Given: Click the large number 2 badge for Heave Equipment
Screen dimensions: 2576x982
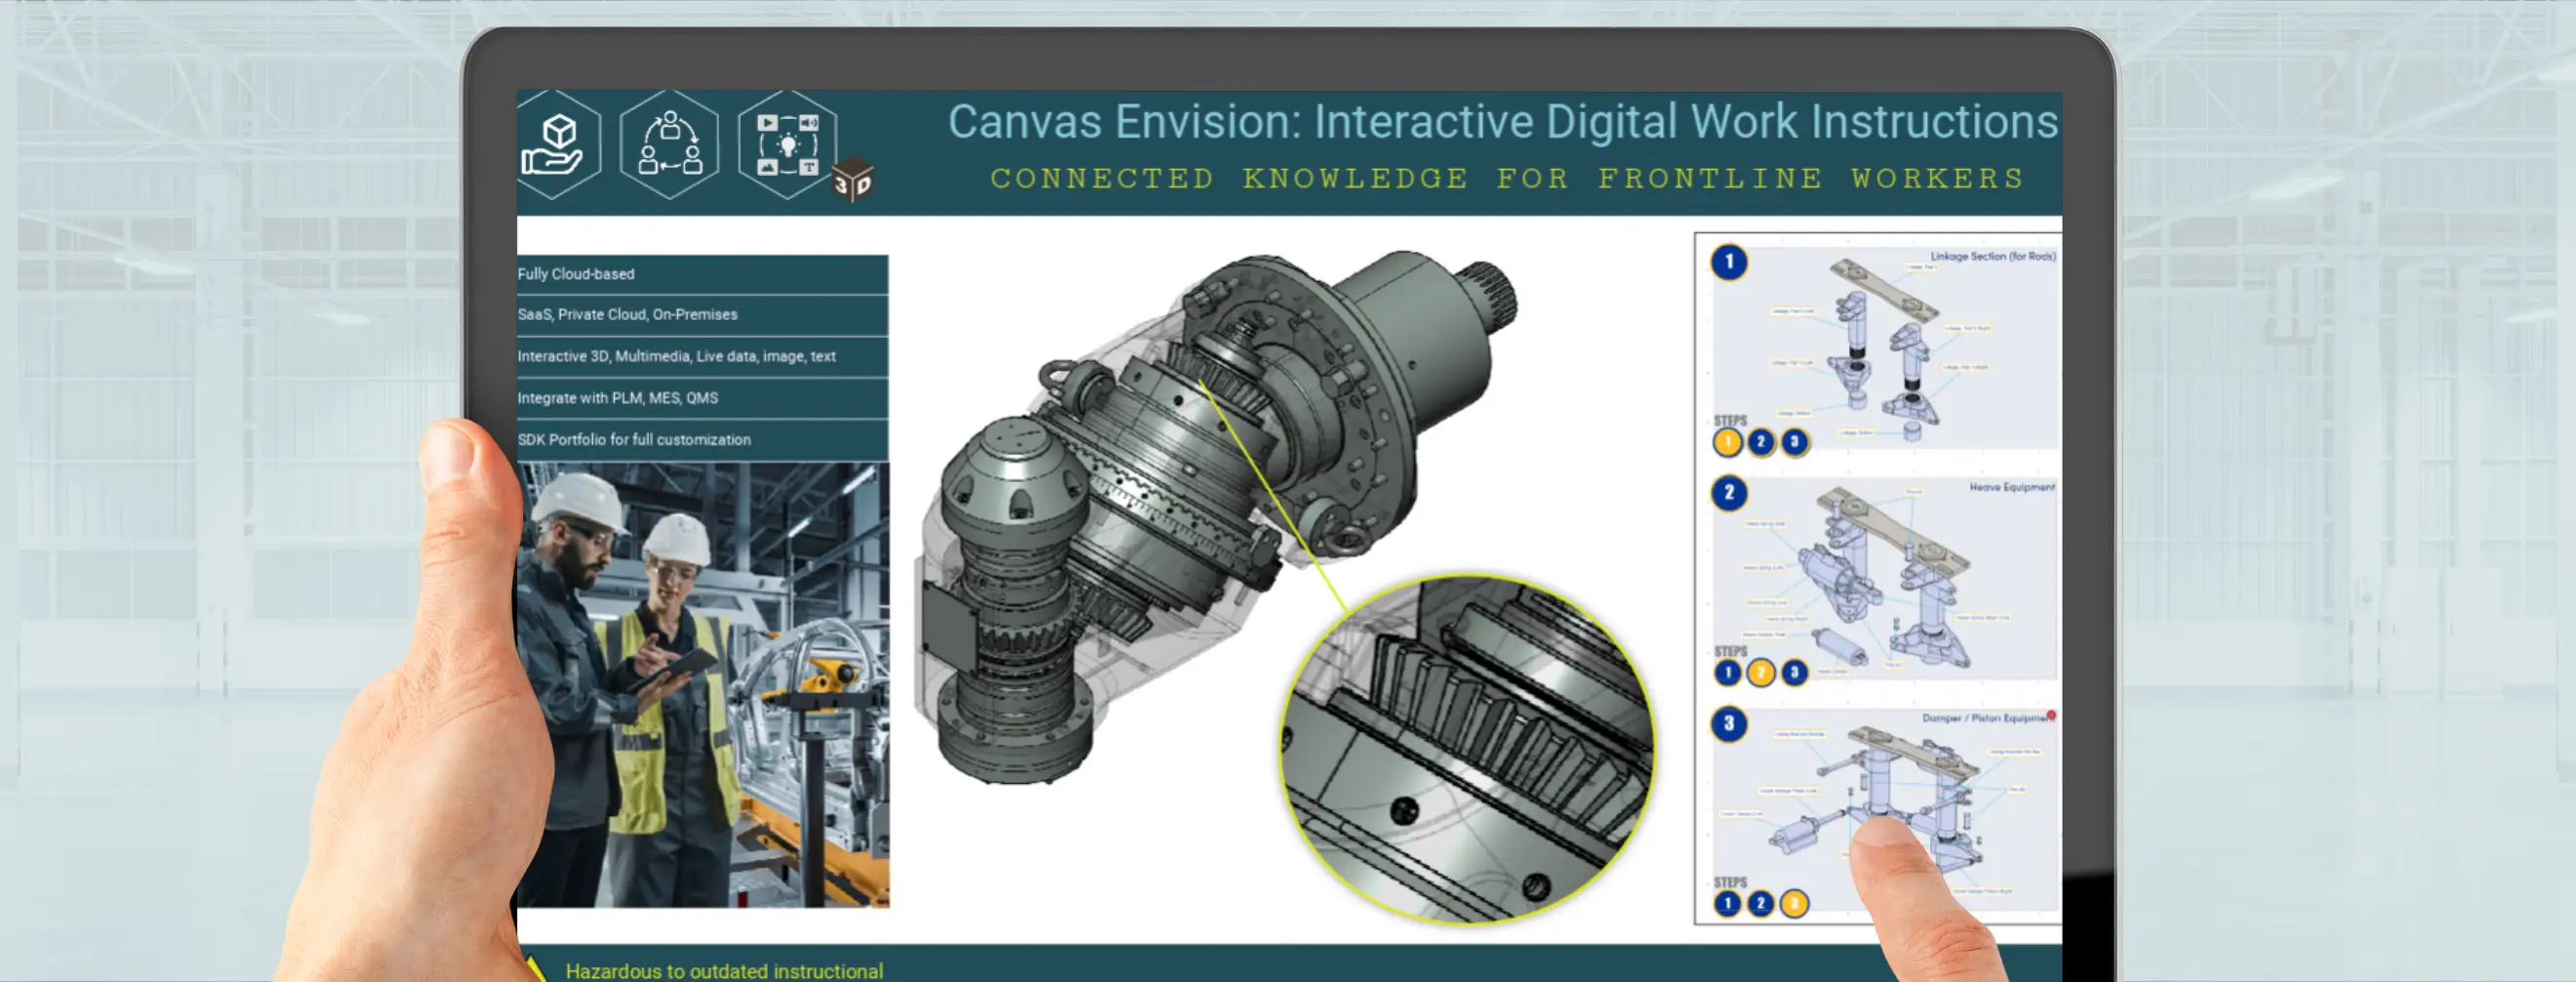Looking at the screenshot, I should (1729, 493).
